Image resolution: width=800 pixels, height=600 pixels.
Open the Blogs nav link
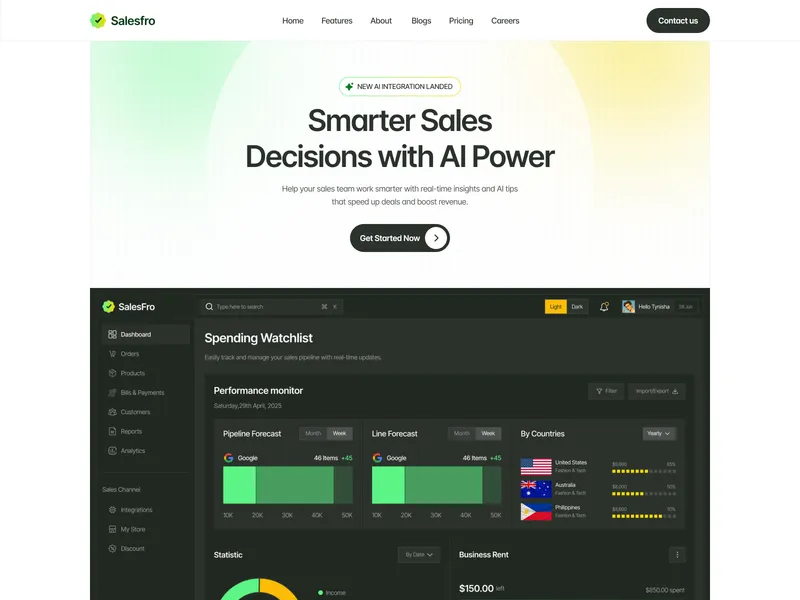click(x=421, y=21)
